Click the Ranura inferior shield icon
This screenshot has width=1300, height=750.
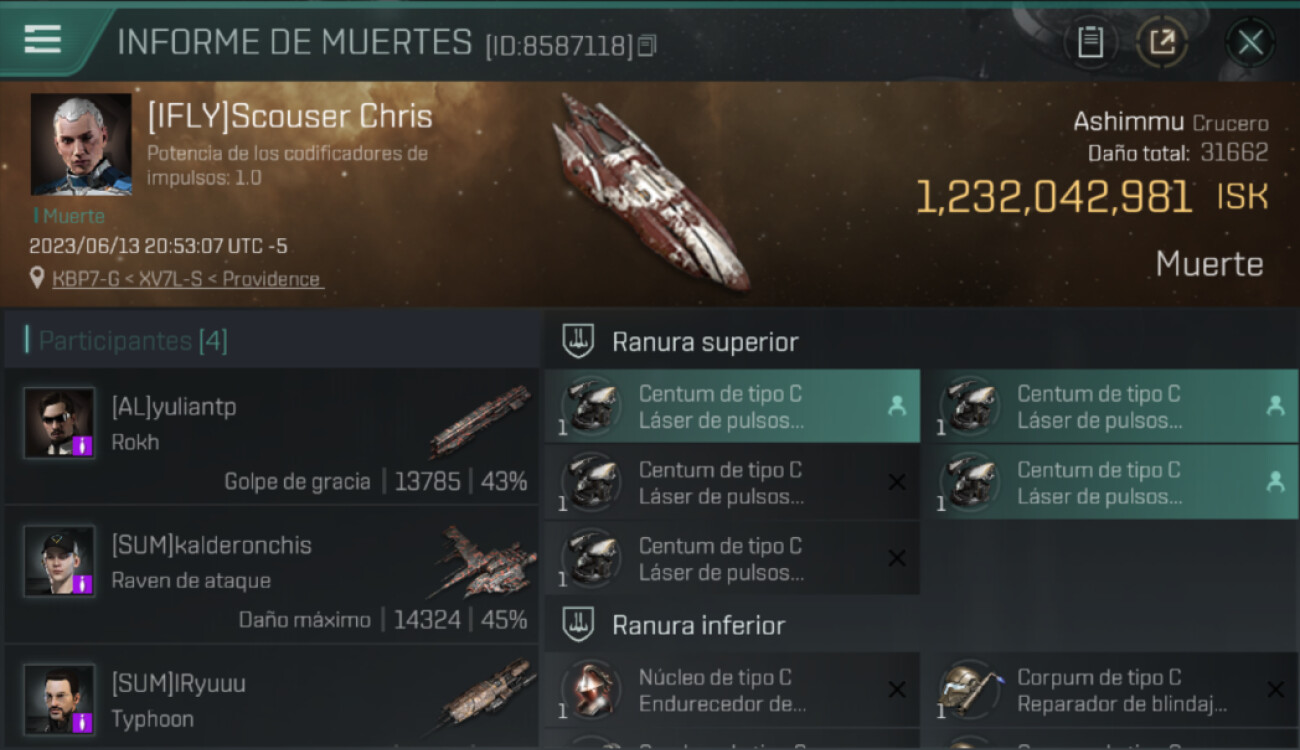click(578, 626)
